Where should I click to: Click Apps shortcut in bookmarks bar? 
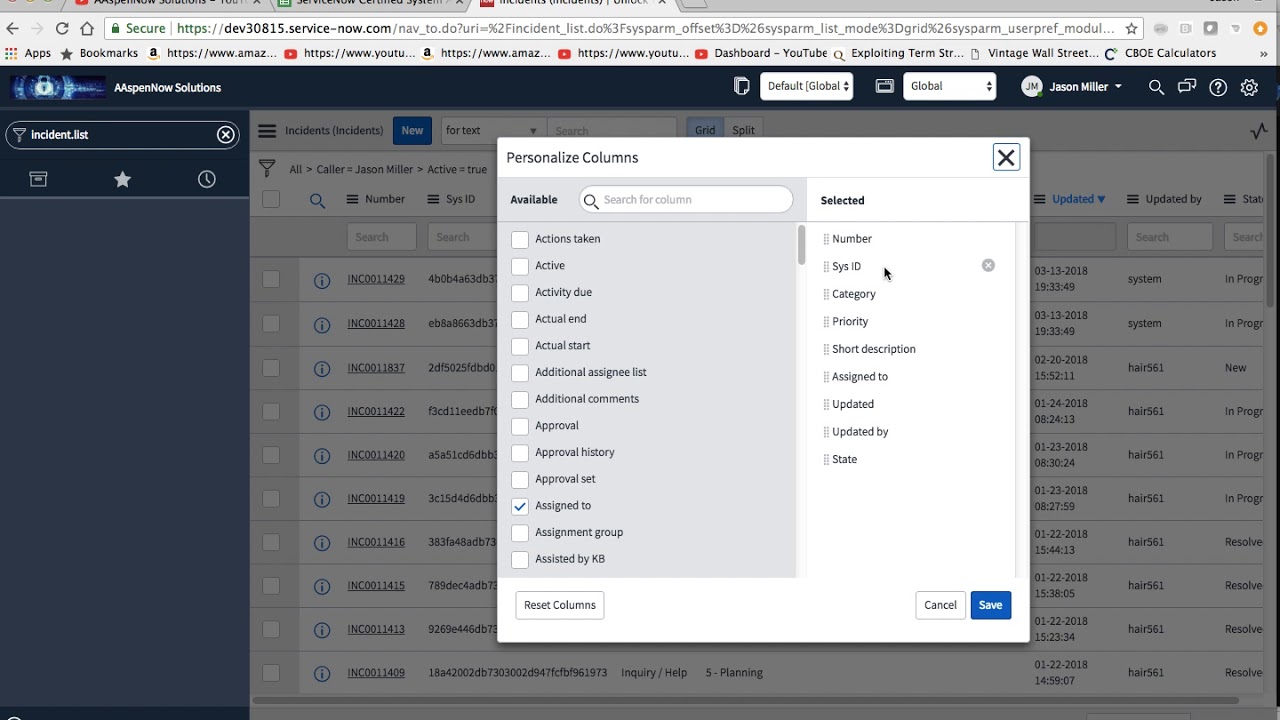28,53
